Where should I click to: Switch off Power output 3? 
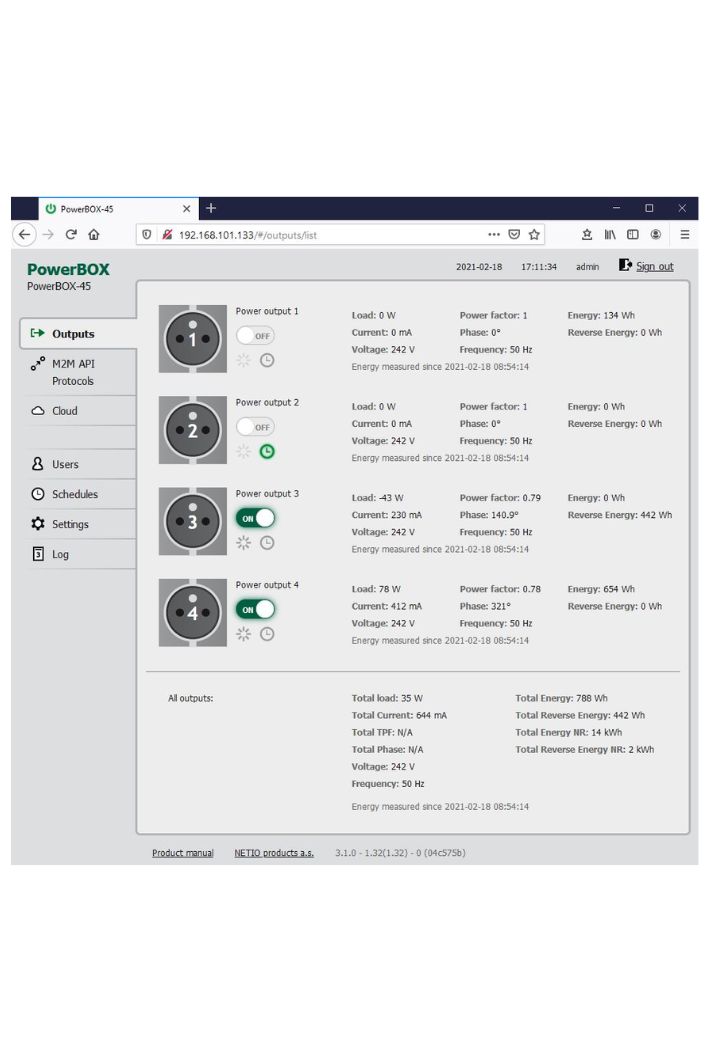255,518
